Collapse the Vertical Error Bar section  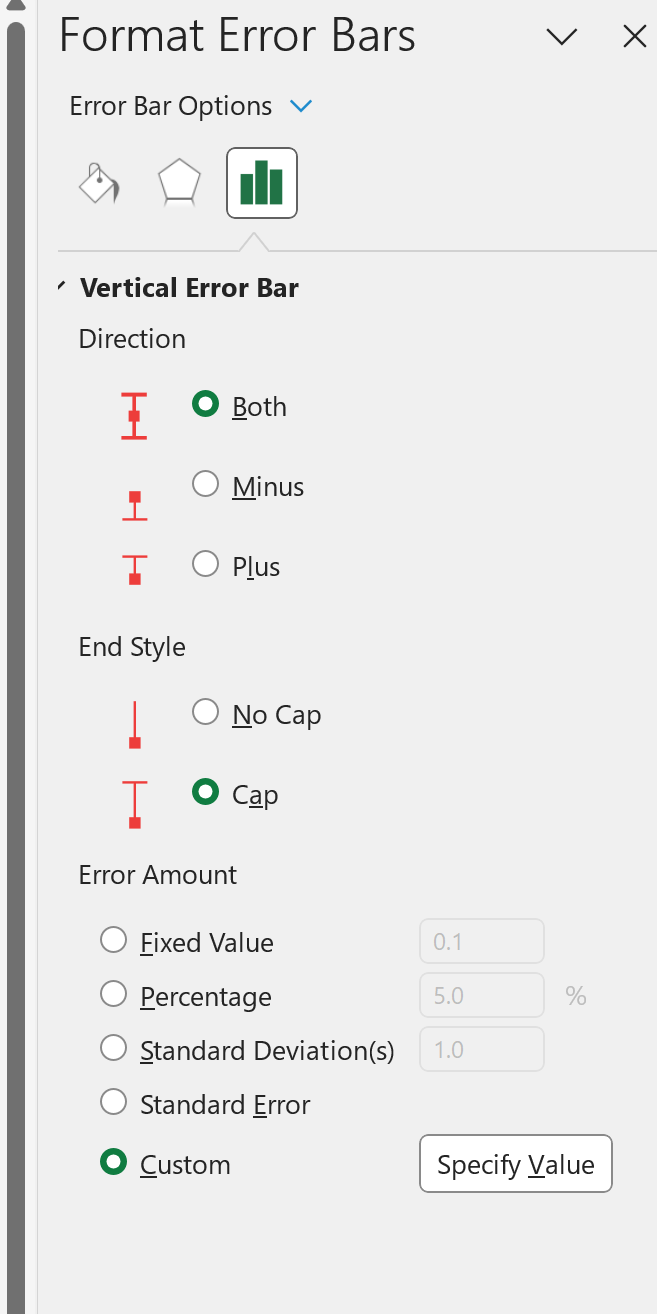pos(60,286)
